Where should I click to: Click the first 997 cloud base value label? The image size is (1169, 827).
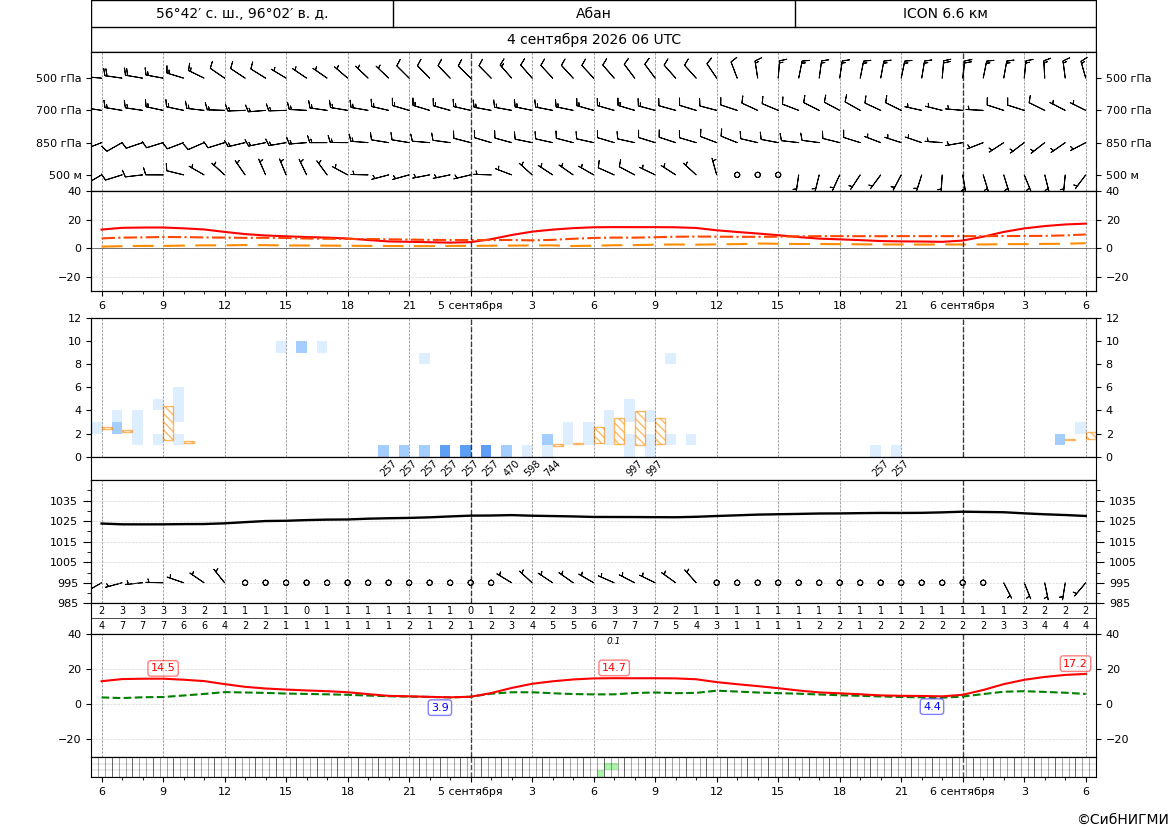pos(633,468)
